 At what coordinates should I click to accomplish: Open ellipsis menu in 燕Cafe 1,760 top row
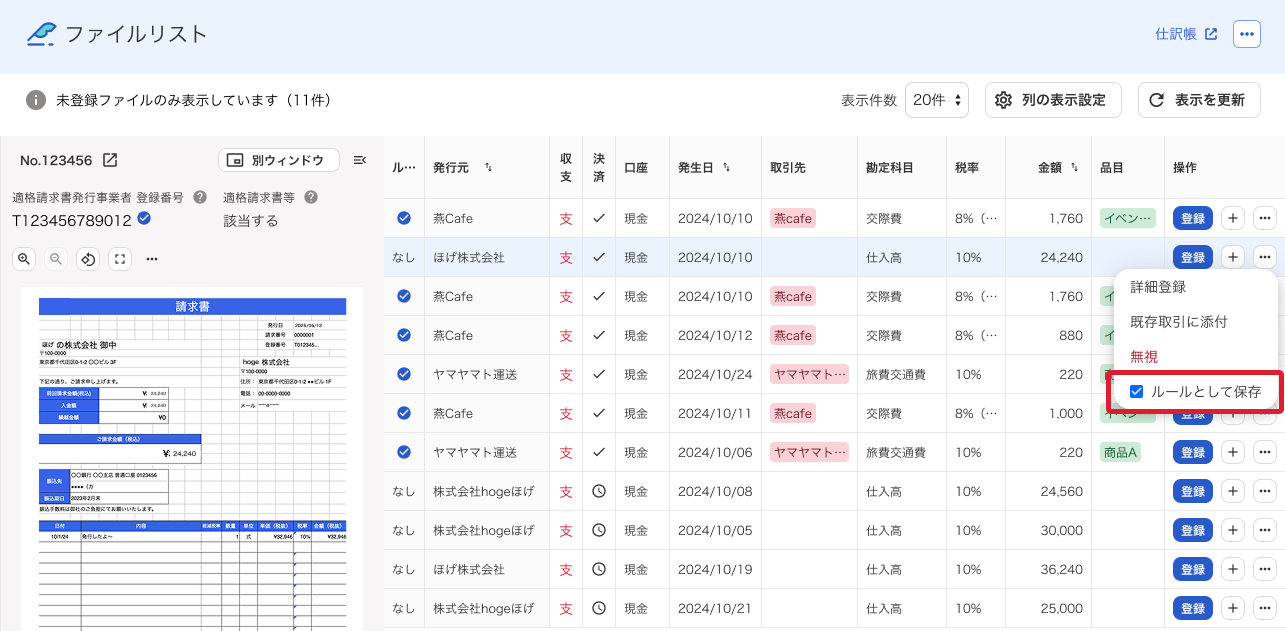[x=1265, y=218]
